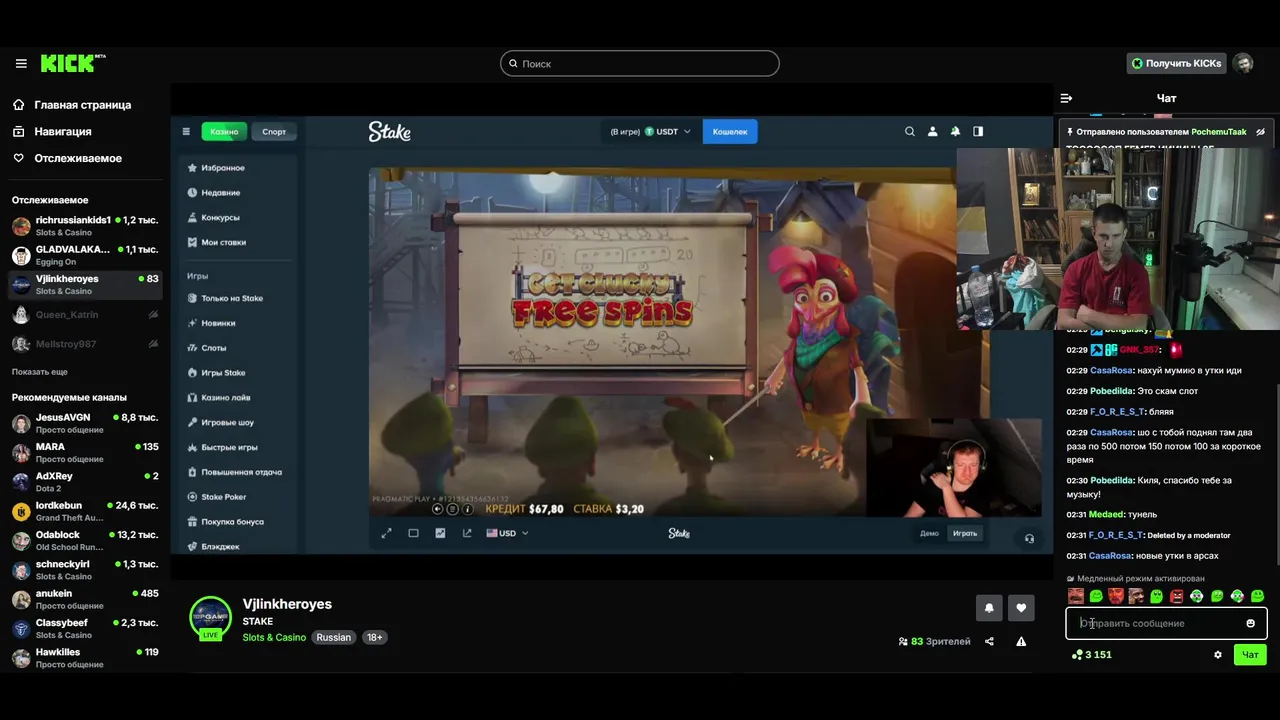The height and width of the screenshot is (720, 1280).
Task: Hide the pinned message by PochemuTaak
Action: click(x=1260, y=132)
